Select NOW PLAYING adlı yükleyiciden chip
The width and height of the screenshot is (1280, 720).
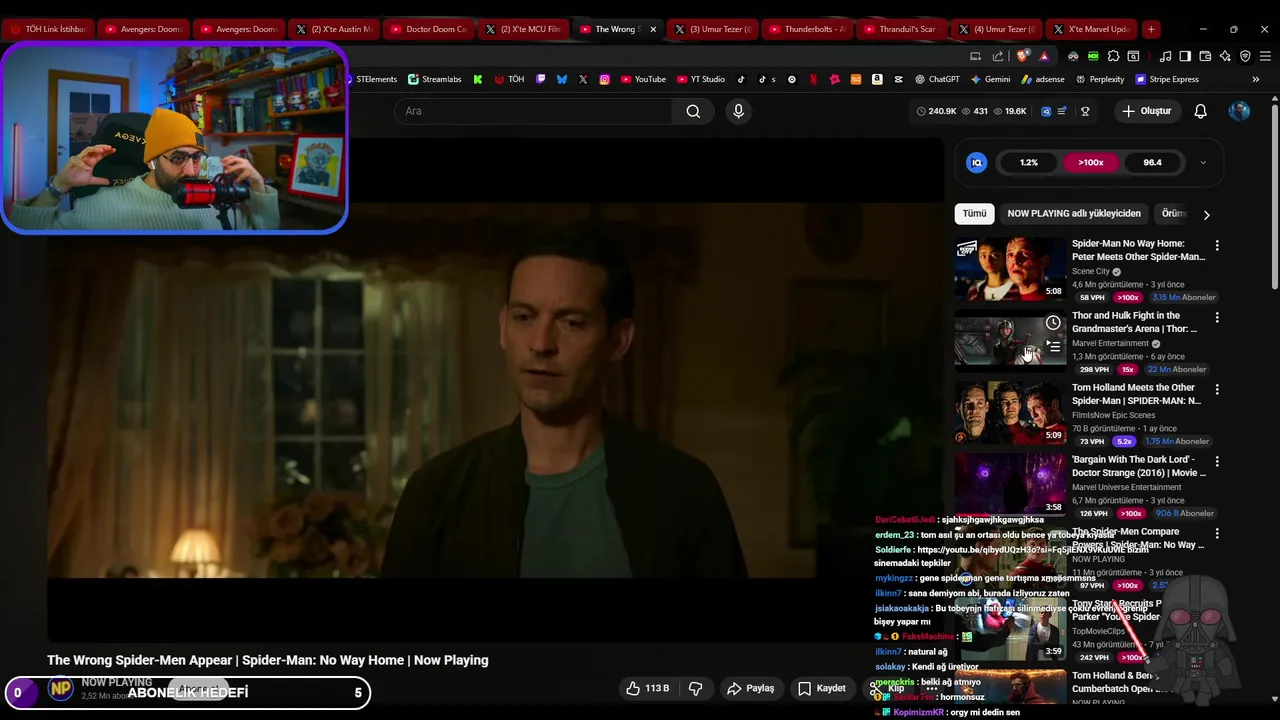[x=1074, y=213]
